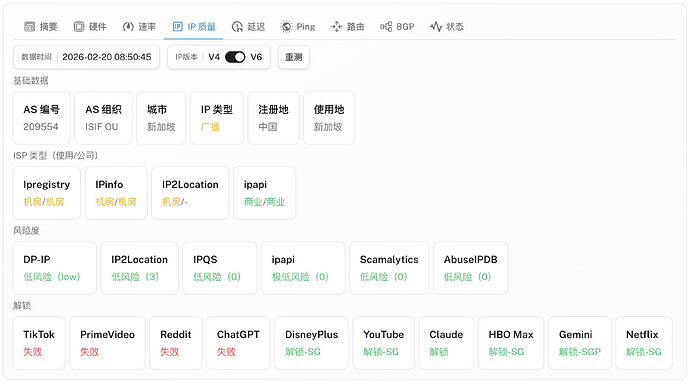
Task: Click the 速率 speedometer icon
Action: [128, 27]
